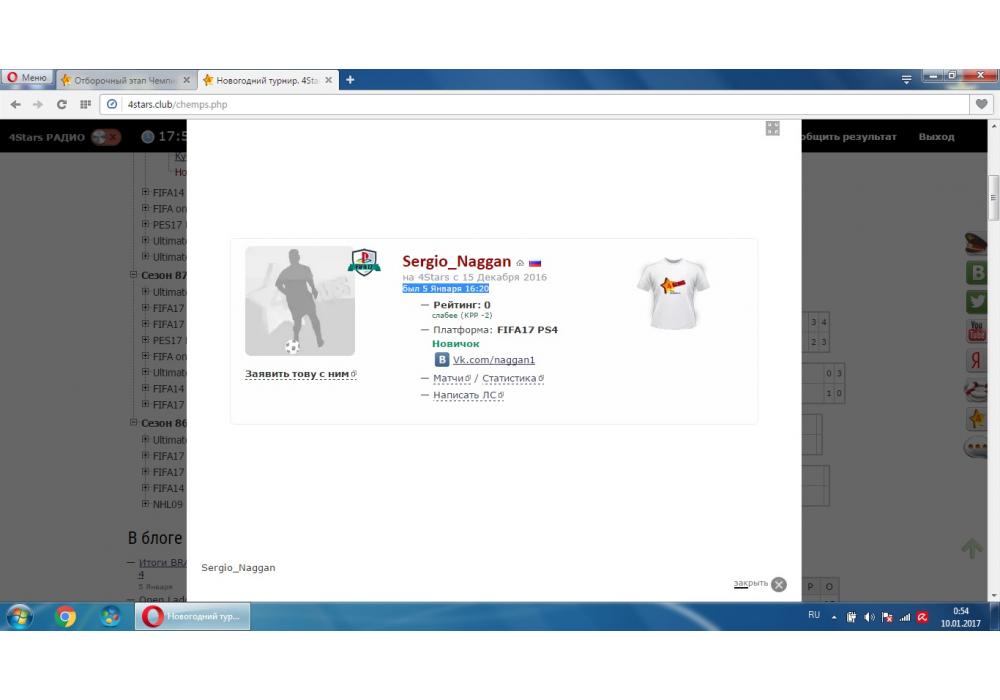Expand the NHL09 tree item
This screenshot has width=1000, height=700.
[x=145, y=504]
